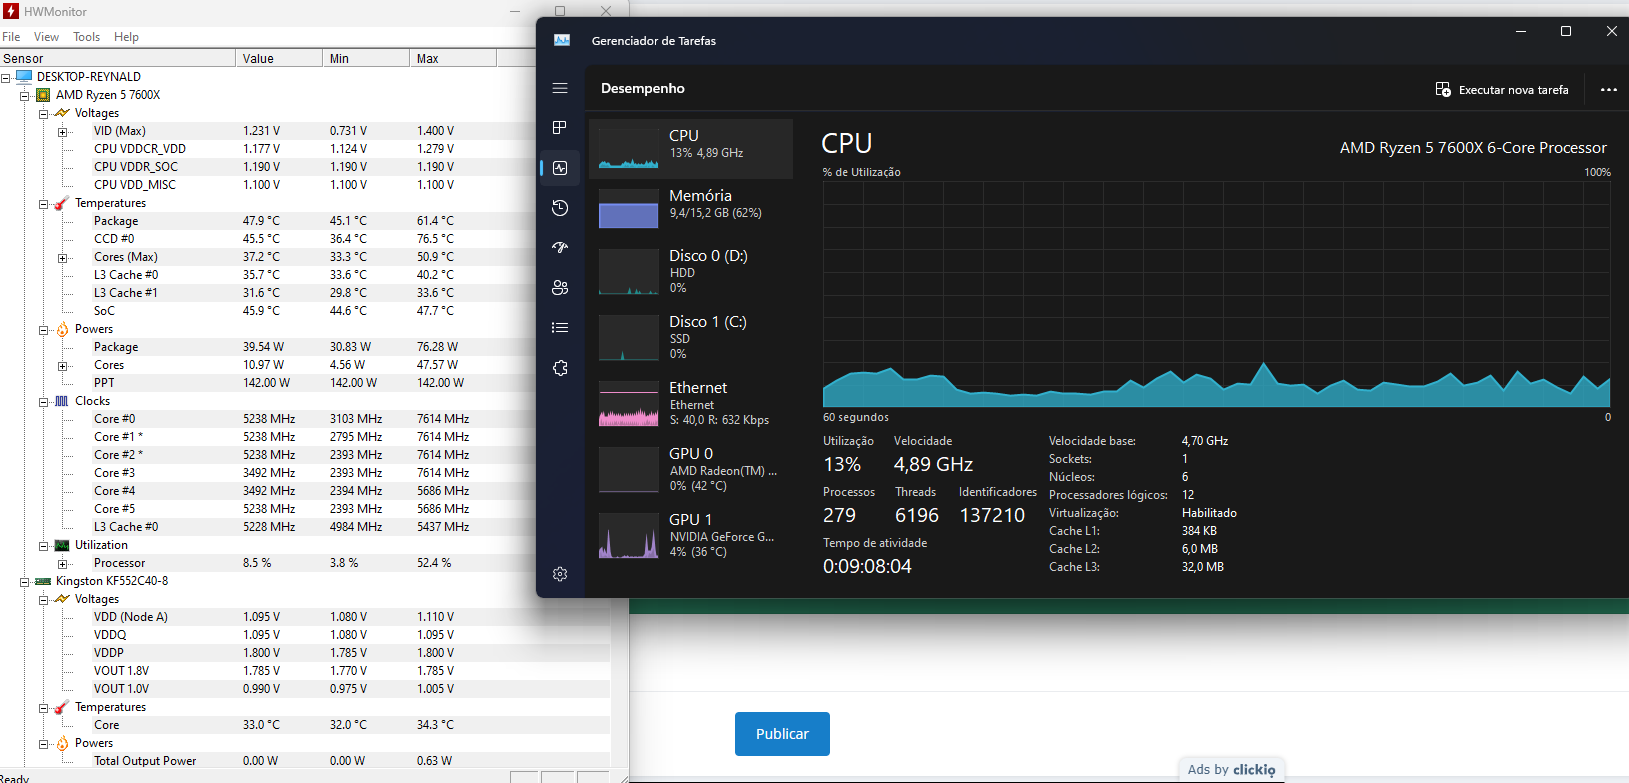The image size is (1629, 783).
Task: Click the CPU utilization graph area
Action: click(1216, 295)
